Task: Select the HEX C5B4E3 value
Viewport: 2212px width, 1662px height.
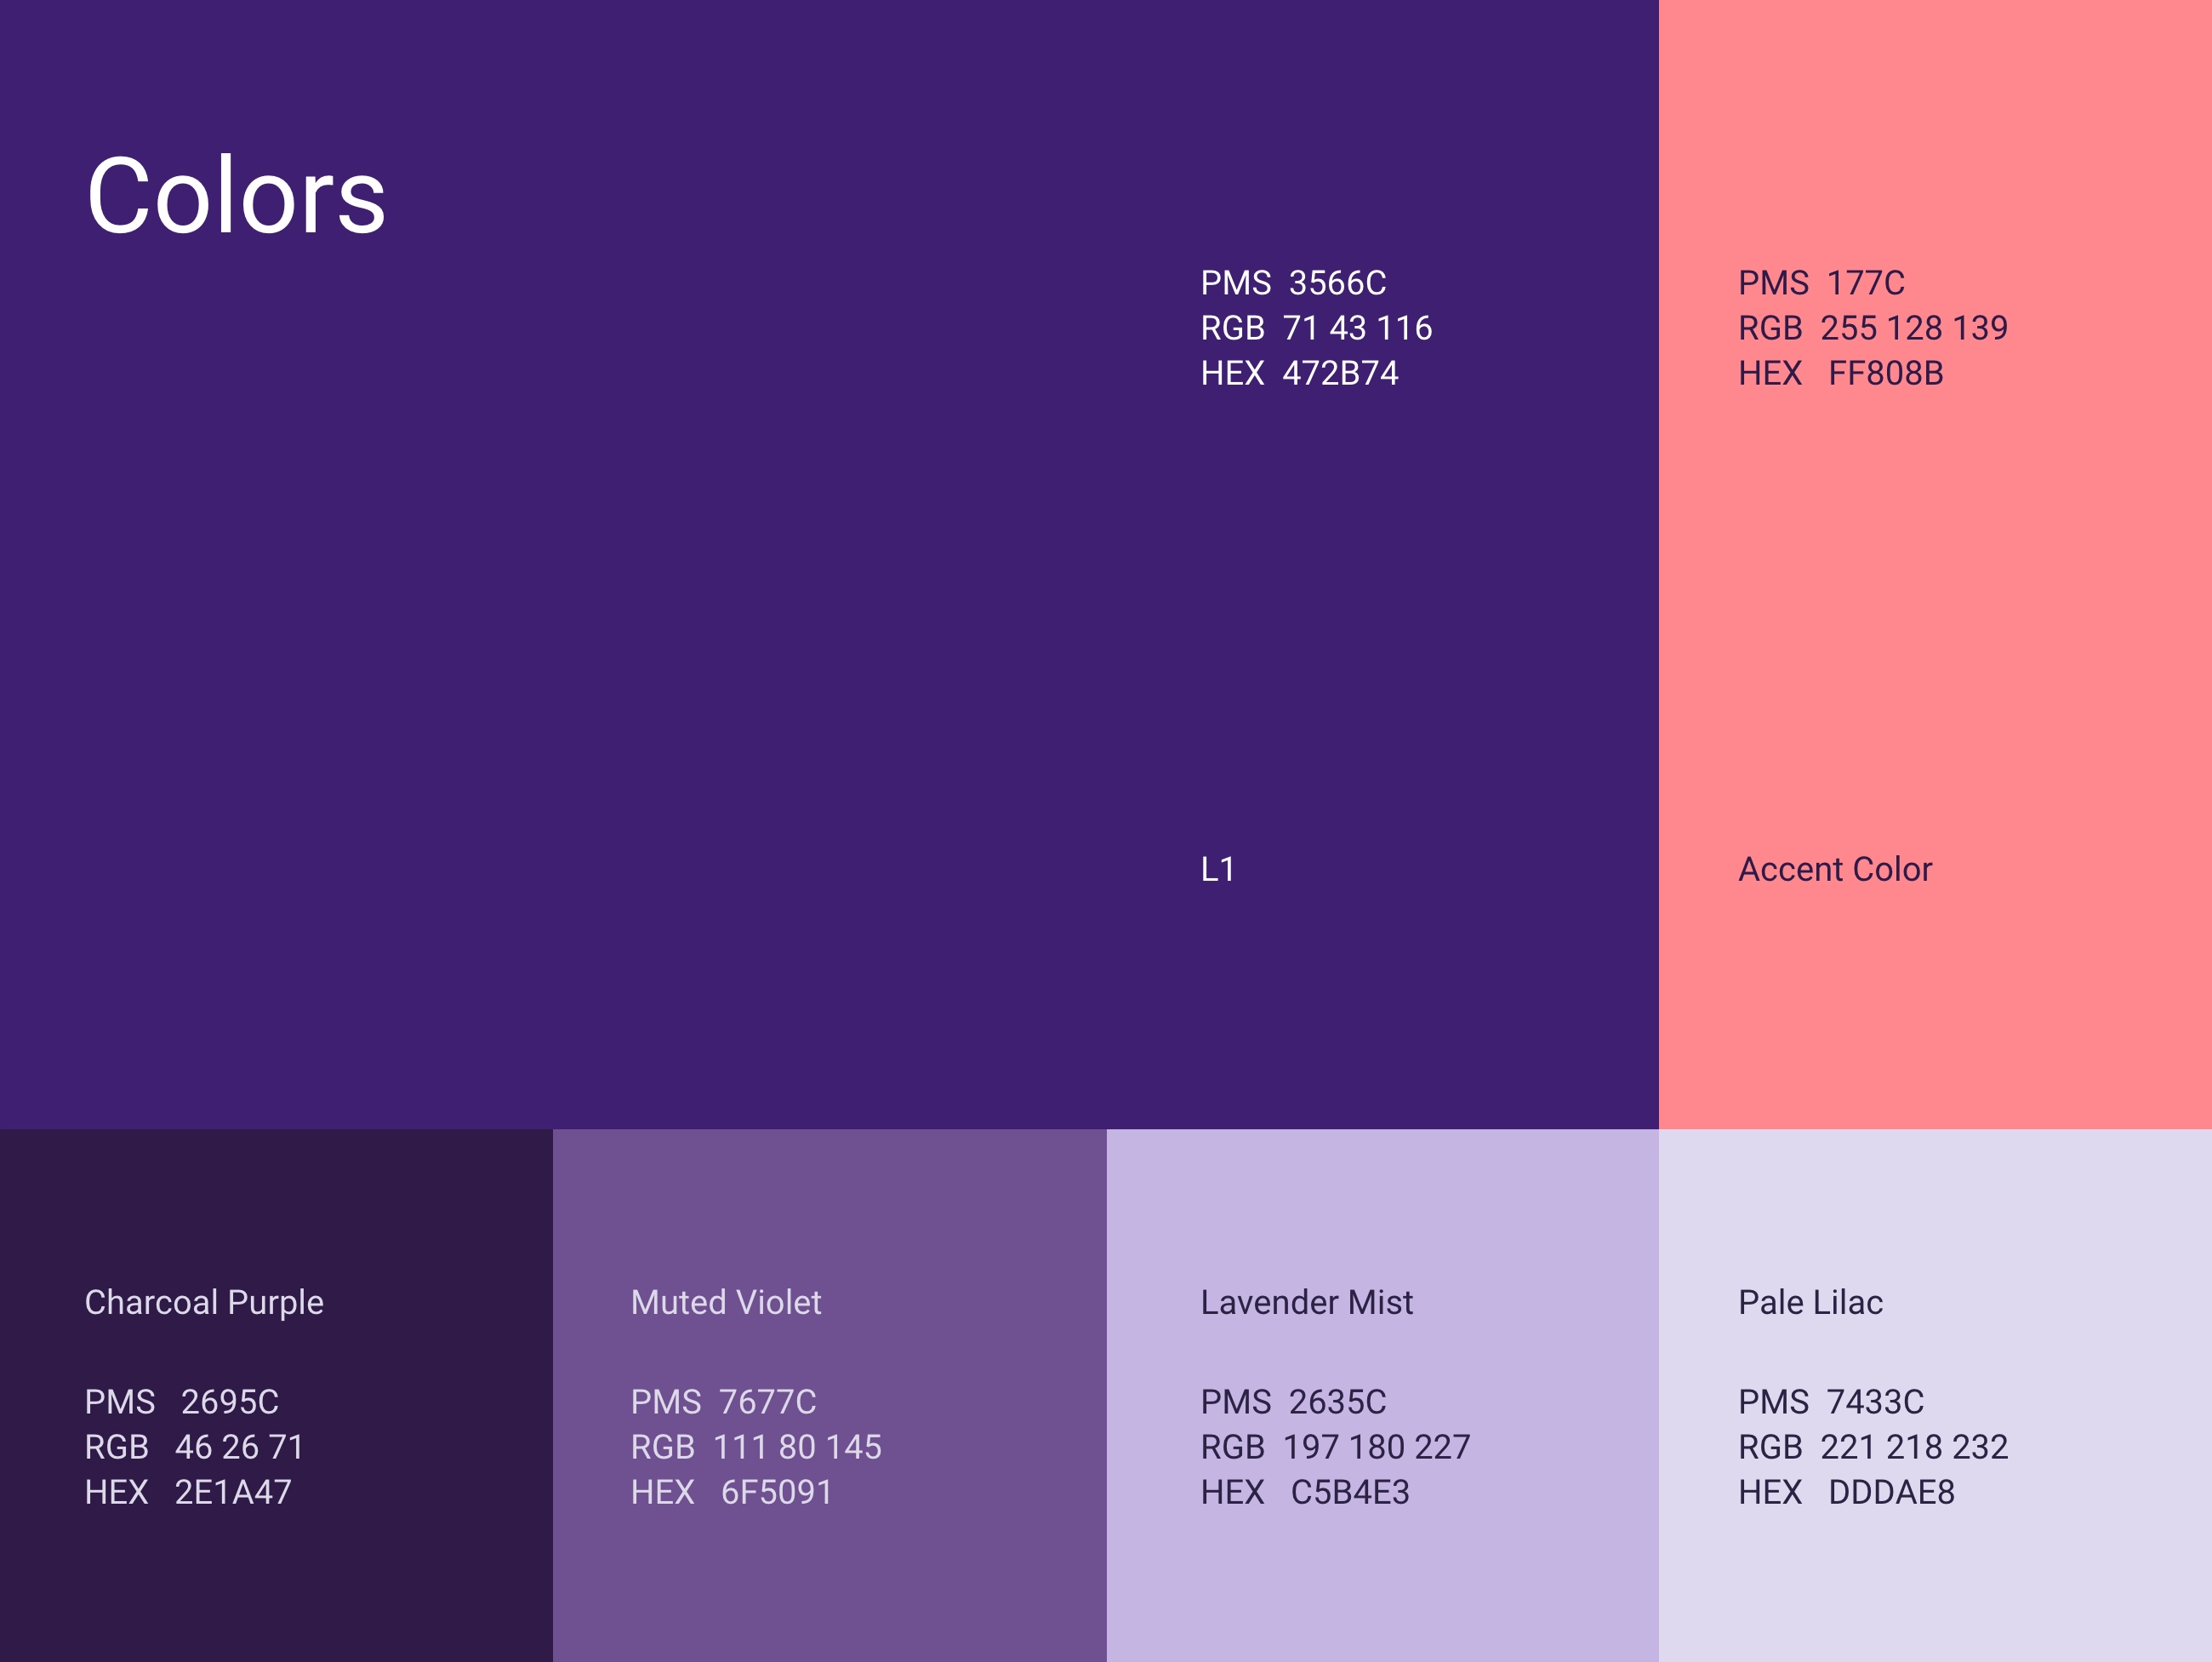Action: 1304,1492
